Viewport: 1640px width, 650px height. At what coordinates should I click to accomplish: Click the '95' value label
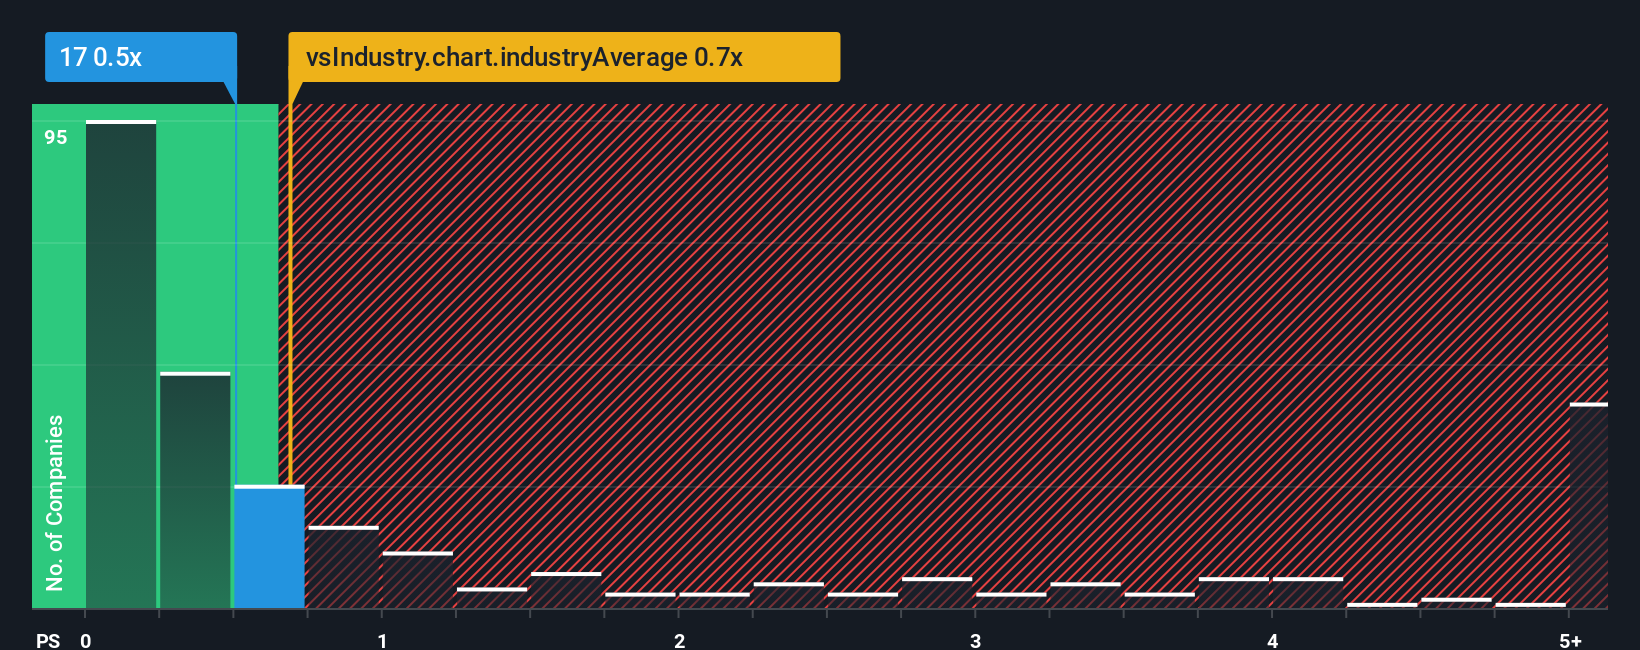point(56,138)
